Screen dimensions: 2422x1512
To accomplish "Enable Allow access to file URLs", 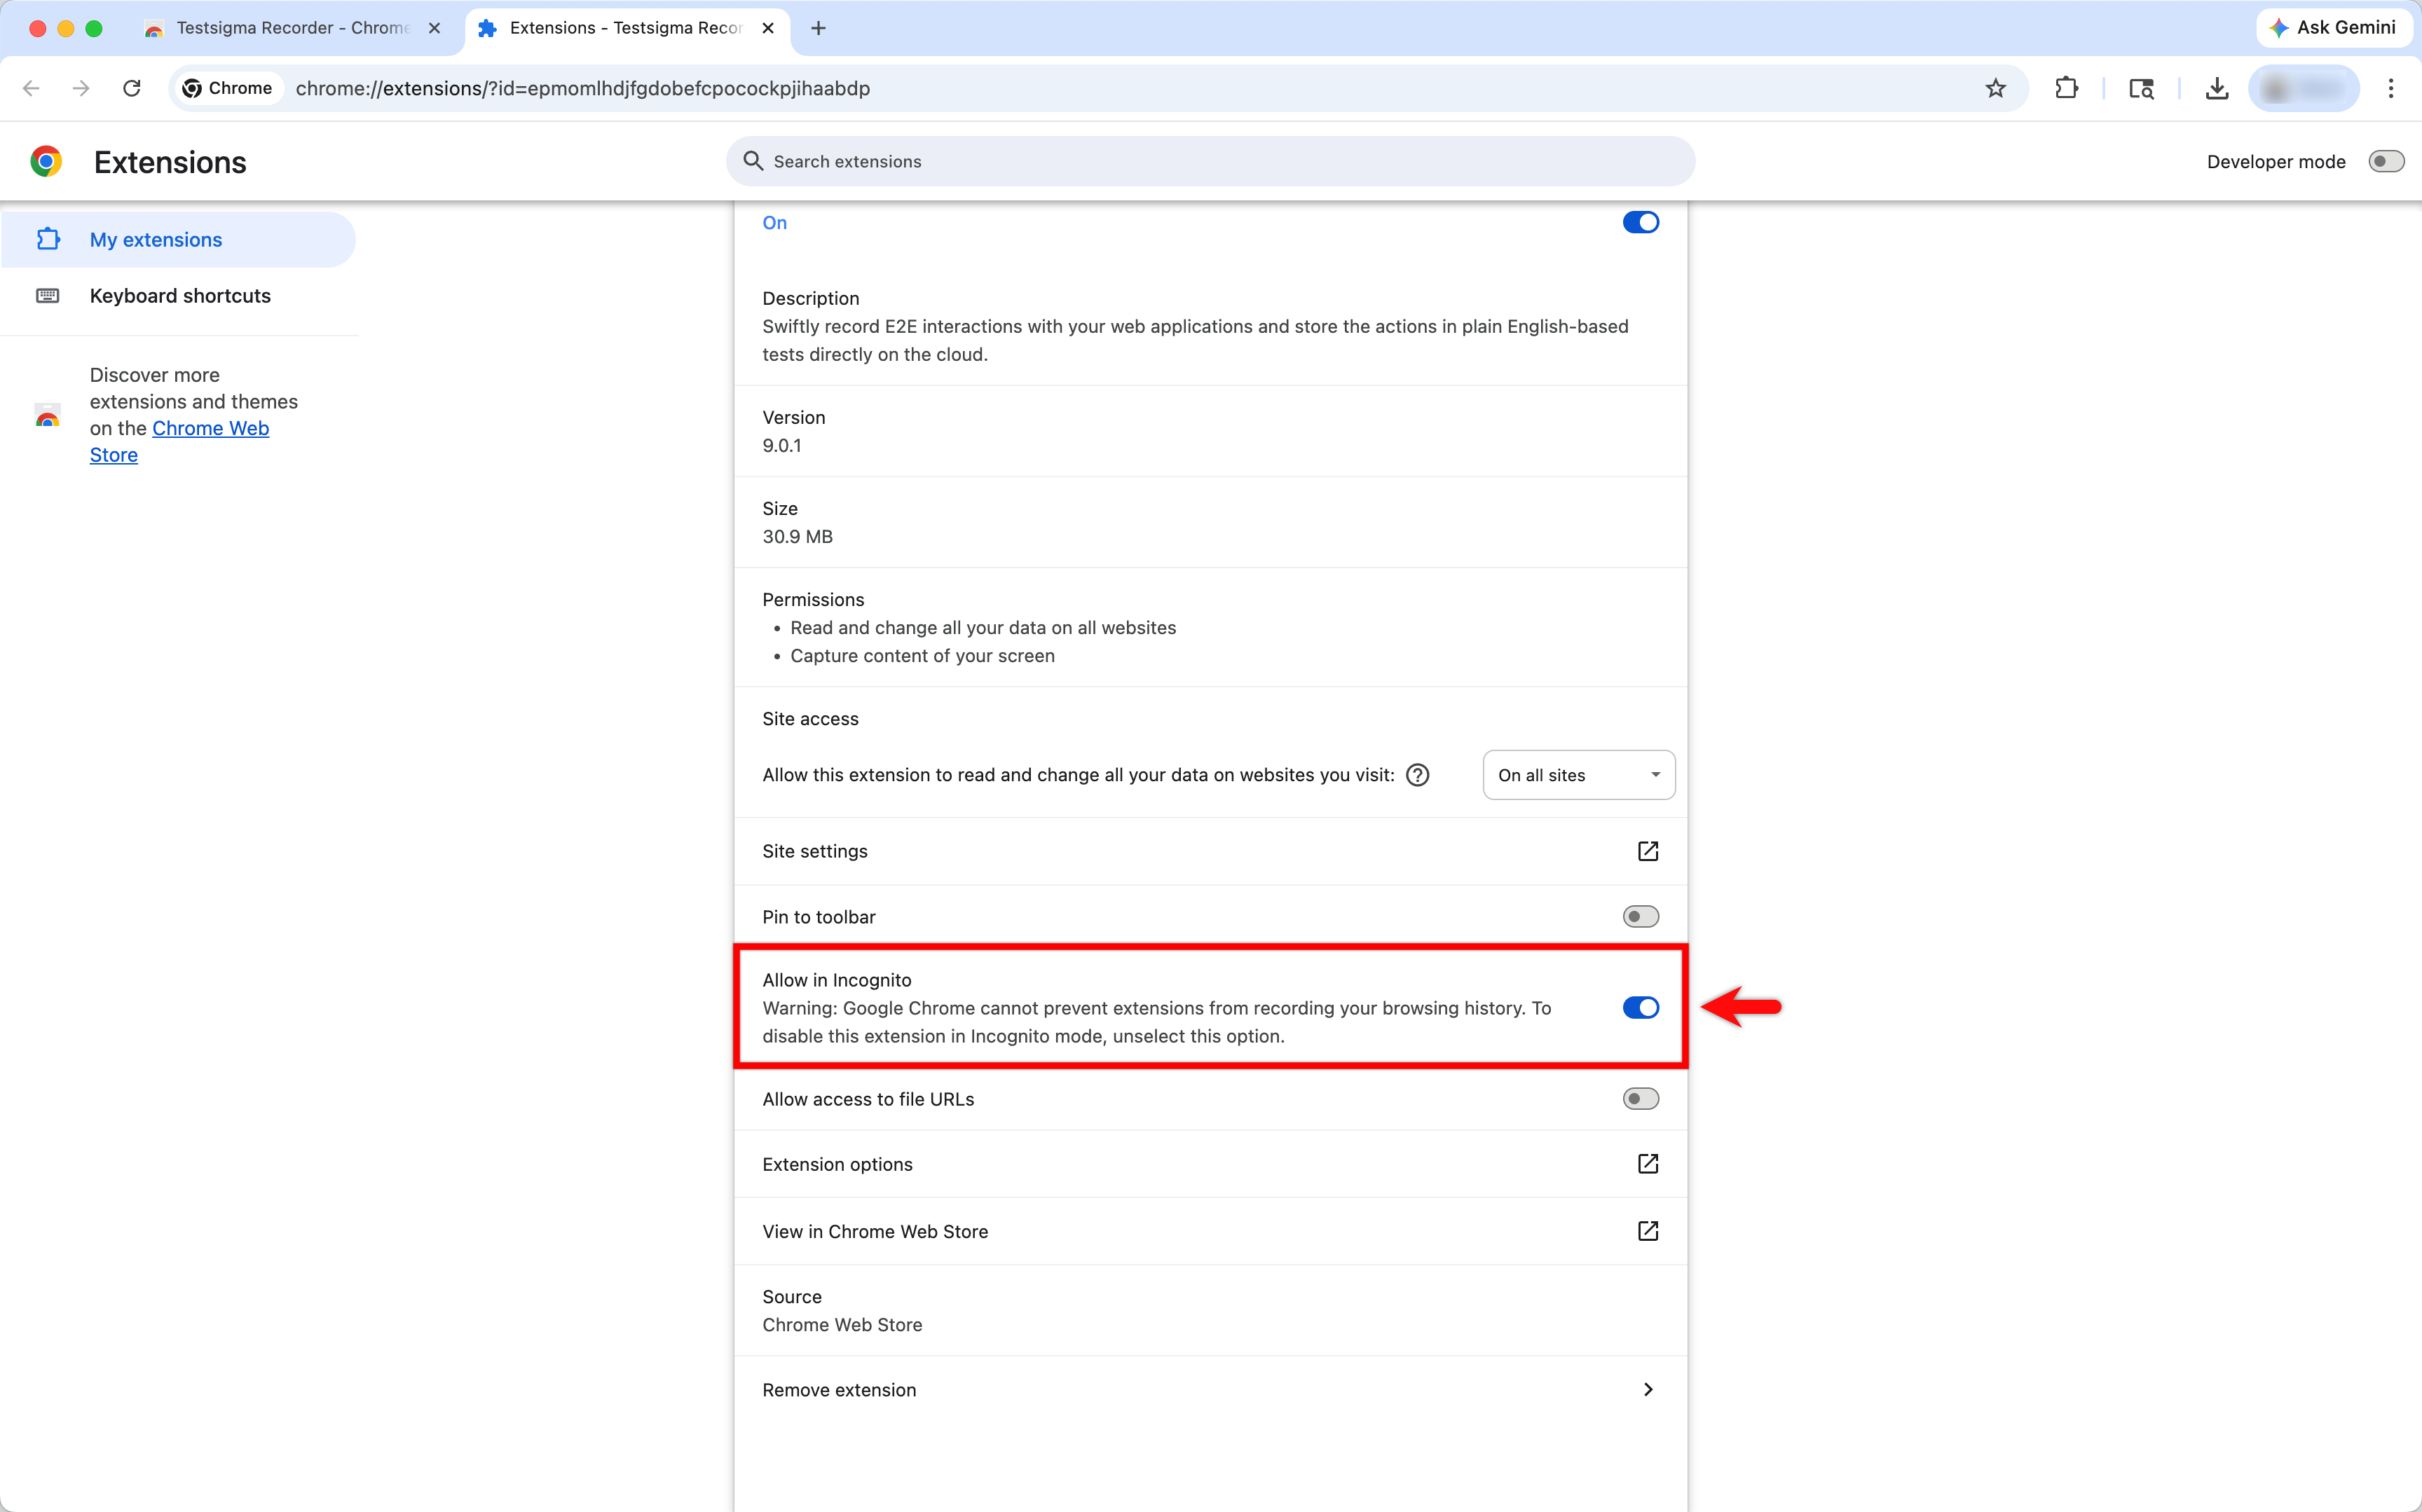I will pyautogui.click(x=1640, y=1099).
